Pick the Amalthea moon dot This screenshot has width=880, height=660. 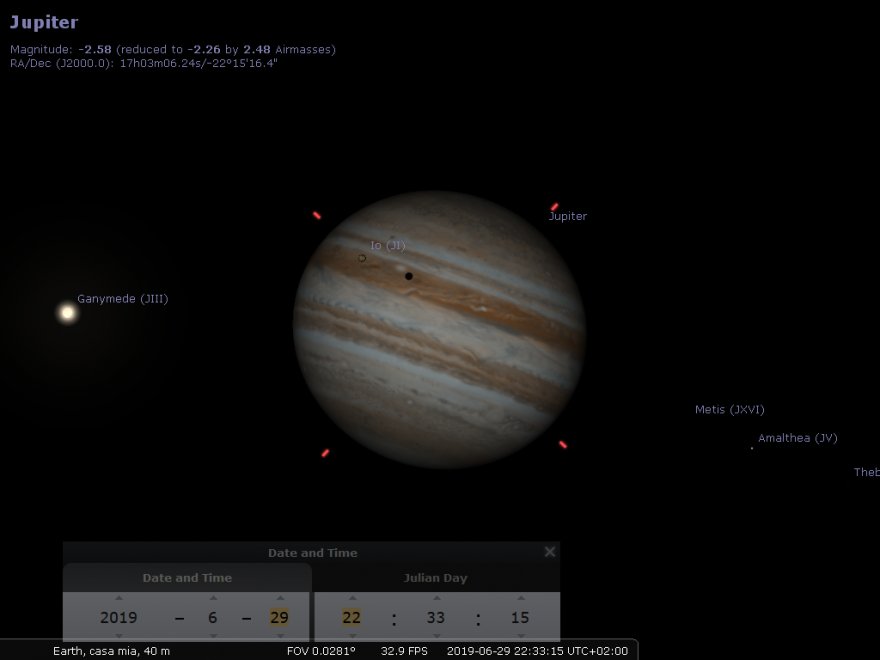[752, 448]
